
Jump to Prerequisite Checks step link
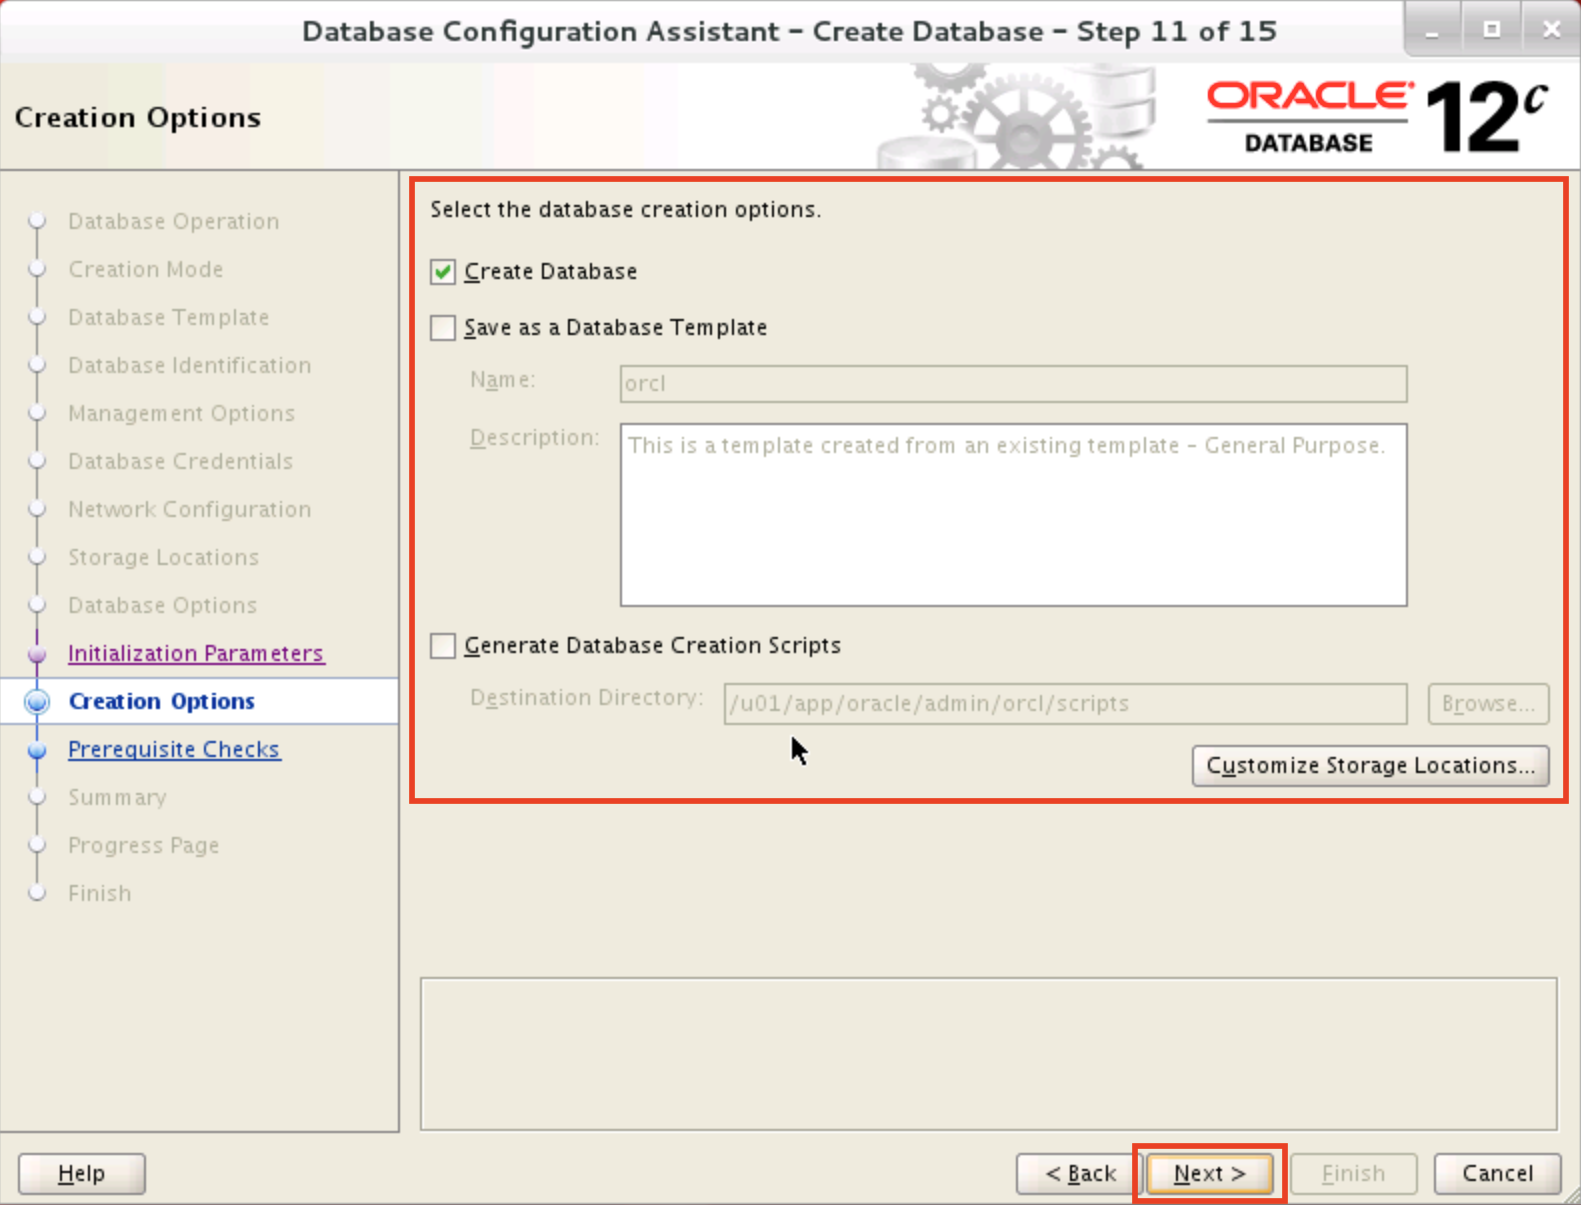click(x=174, y=750)
